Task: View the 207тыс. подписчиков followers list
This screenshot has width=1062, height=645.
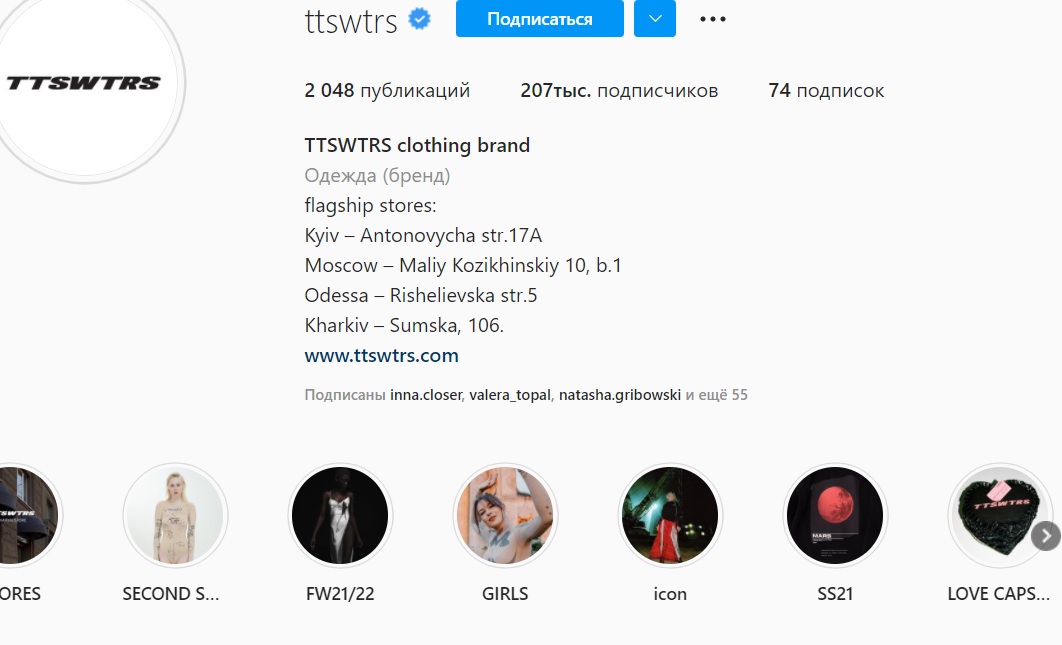Action: tap(619, 90)
